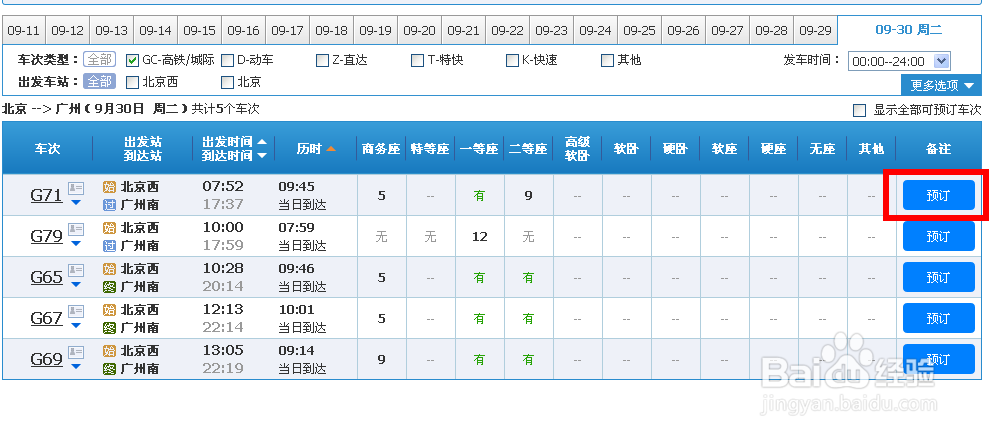Viewport: 992px width, 438px height.
Task: Sort ascending by 出发时间 up arrow
Action: [261, 142]
